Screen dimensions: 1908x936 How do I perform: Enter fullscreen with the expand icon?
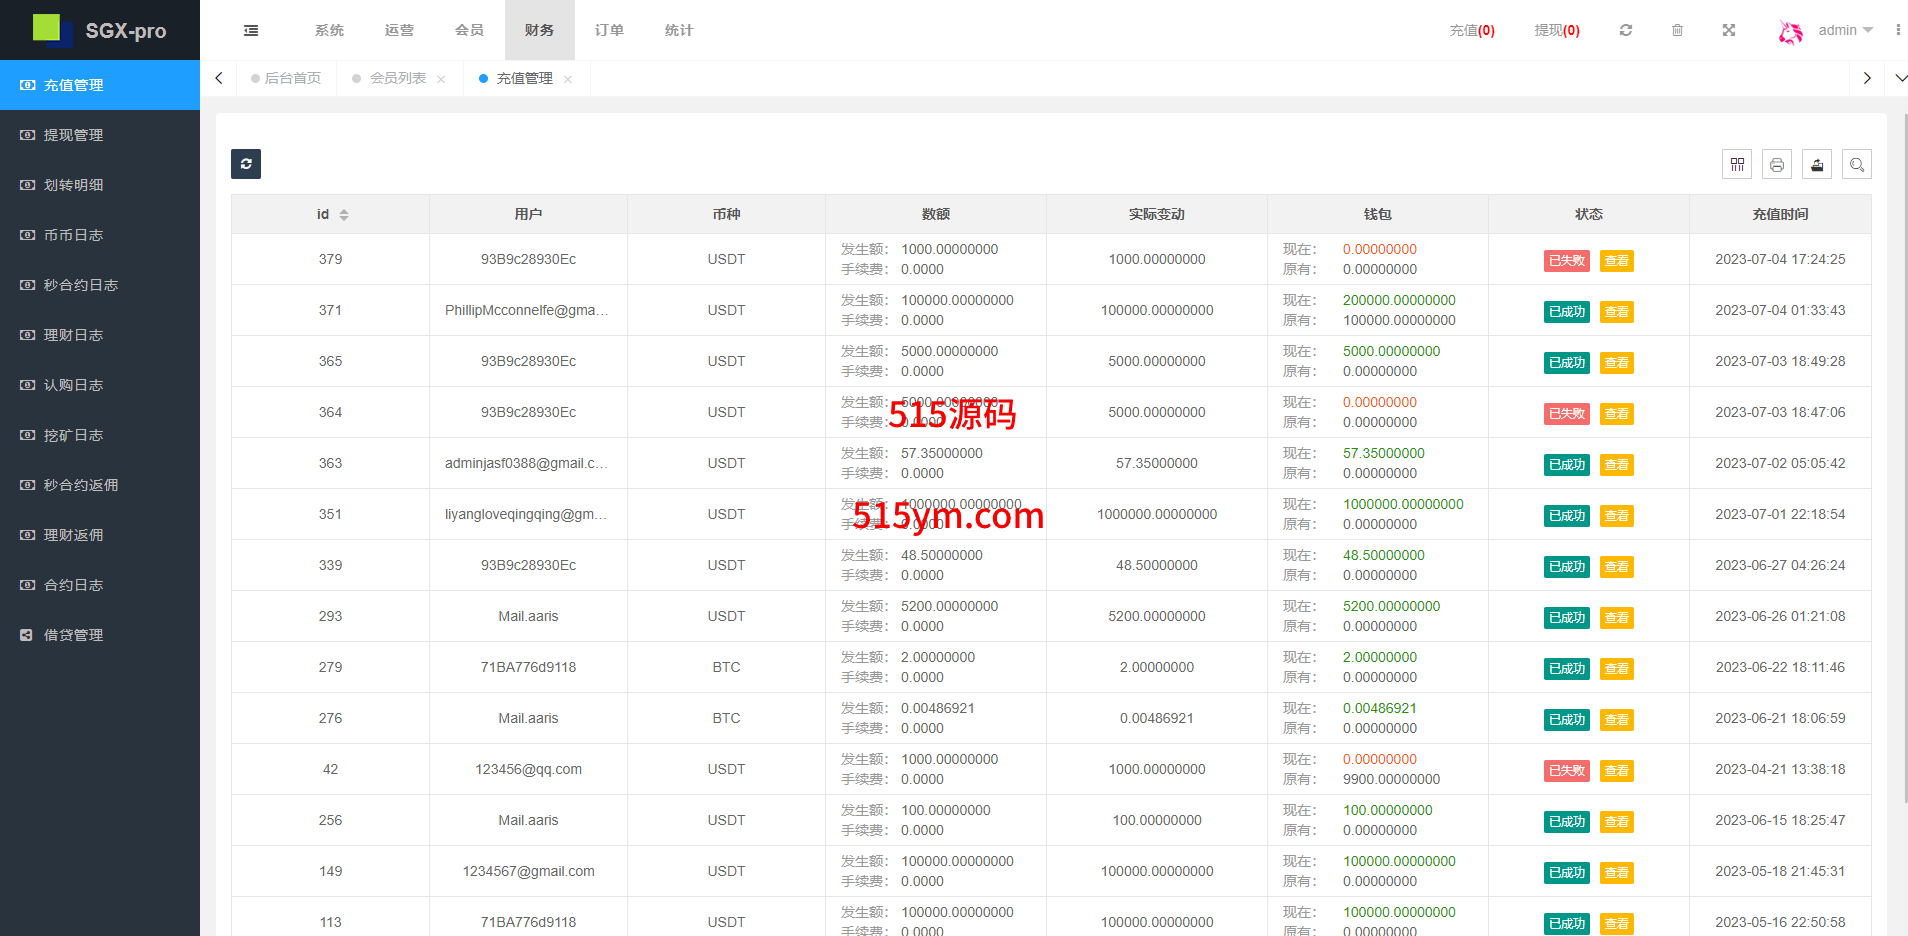coord(1728,30)
